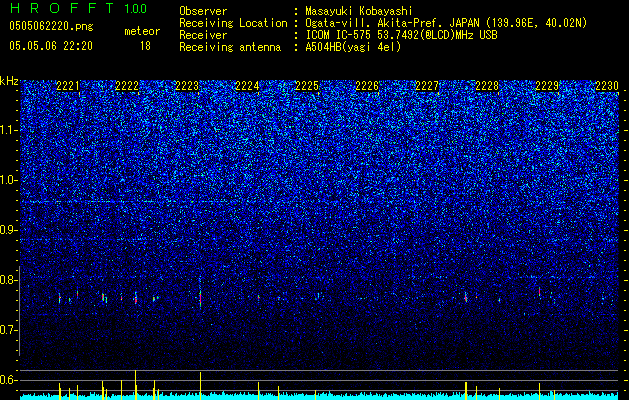Click the 2223 time marker
Screen dimensions: 629x400
[x=187, y=86]
